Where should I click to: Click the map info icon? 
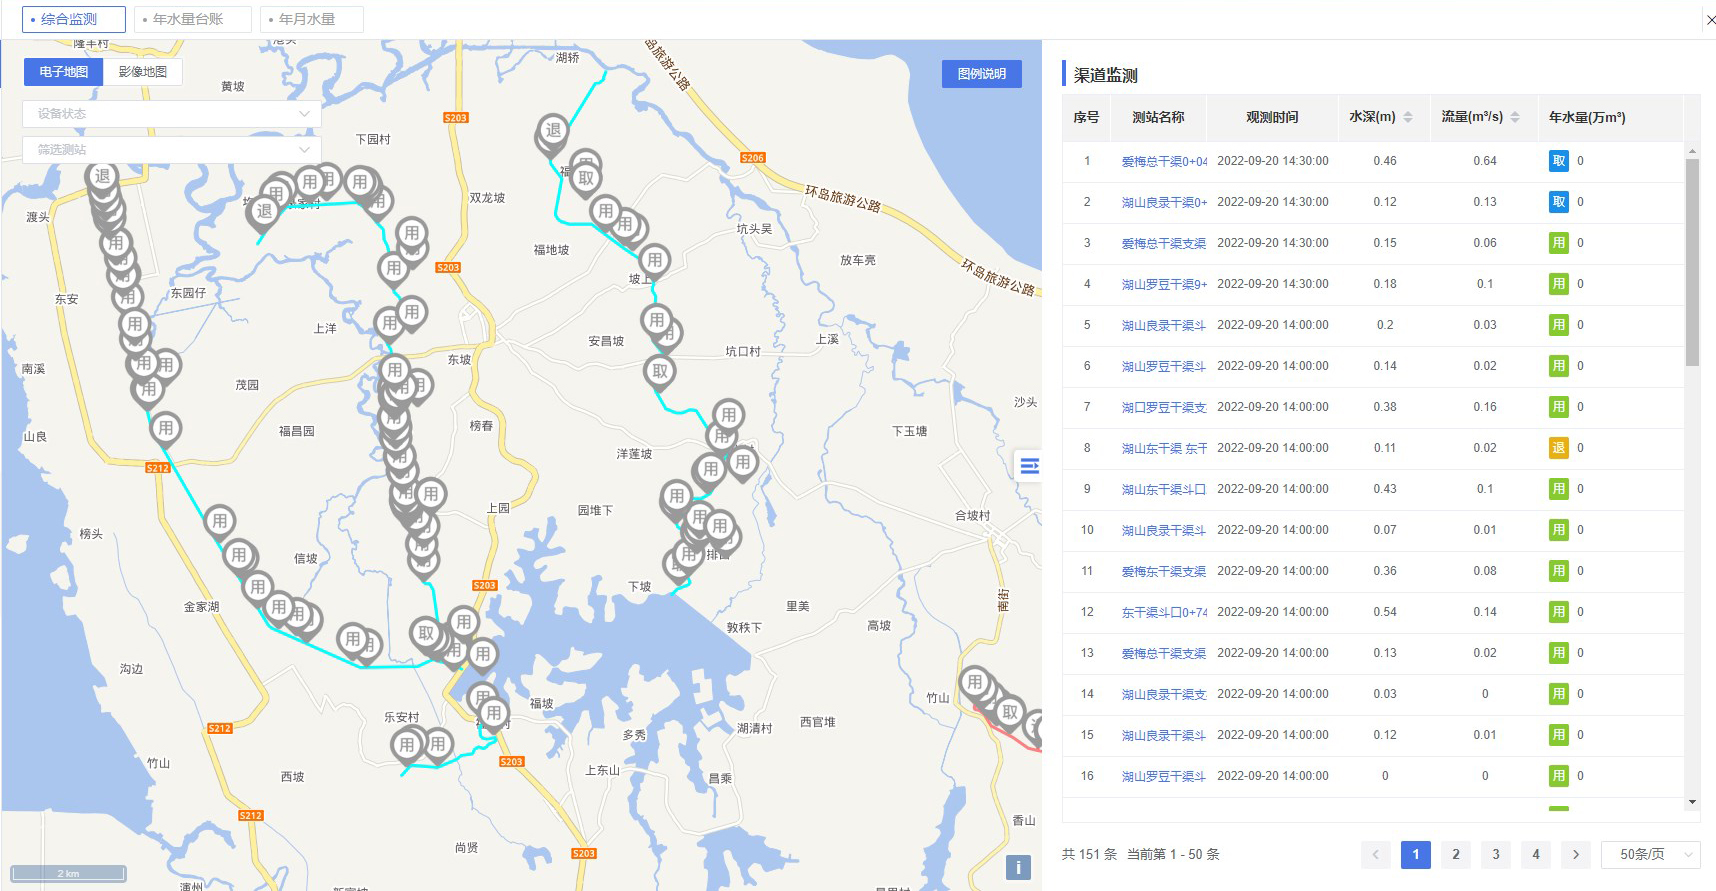tap(1017, 867)
